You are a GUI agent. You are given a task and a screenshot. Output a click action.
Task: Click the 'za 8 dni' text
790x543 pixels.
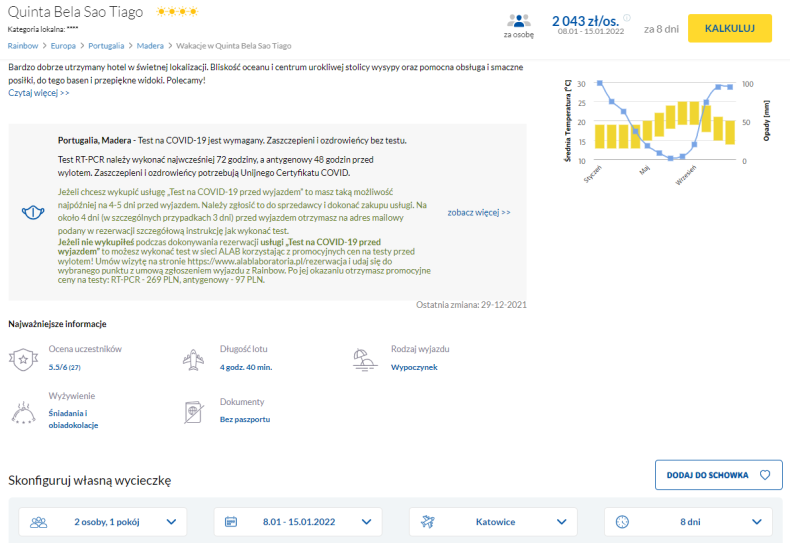[661, 29]
